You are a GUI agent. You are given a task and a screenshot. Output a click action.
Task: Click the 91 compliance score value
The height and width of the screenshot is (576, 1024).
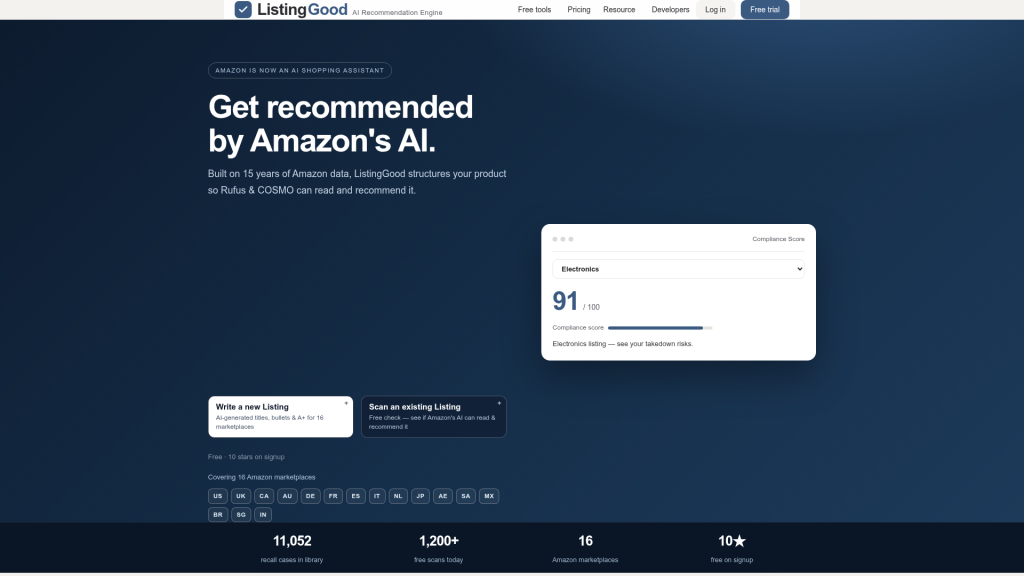tap(565, 301)
